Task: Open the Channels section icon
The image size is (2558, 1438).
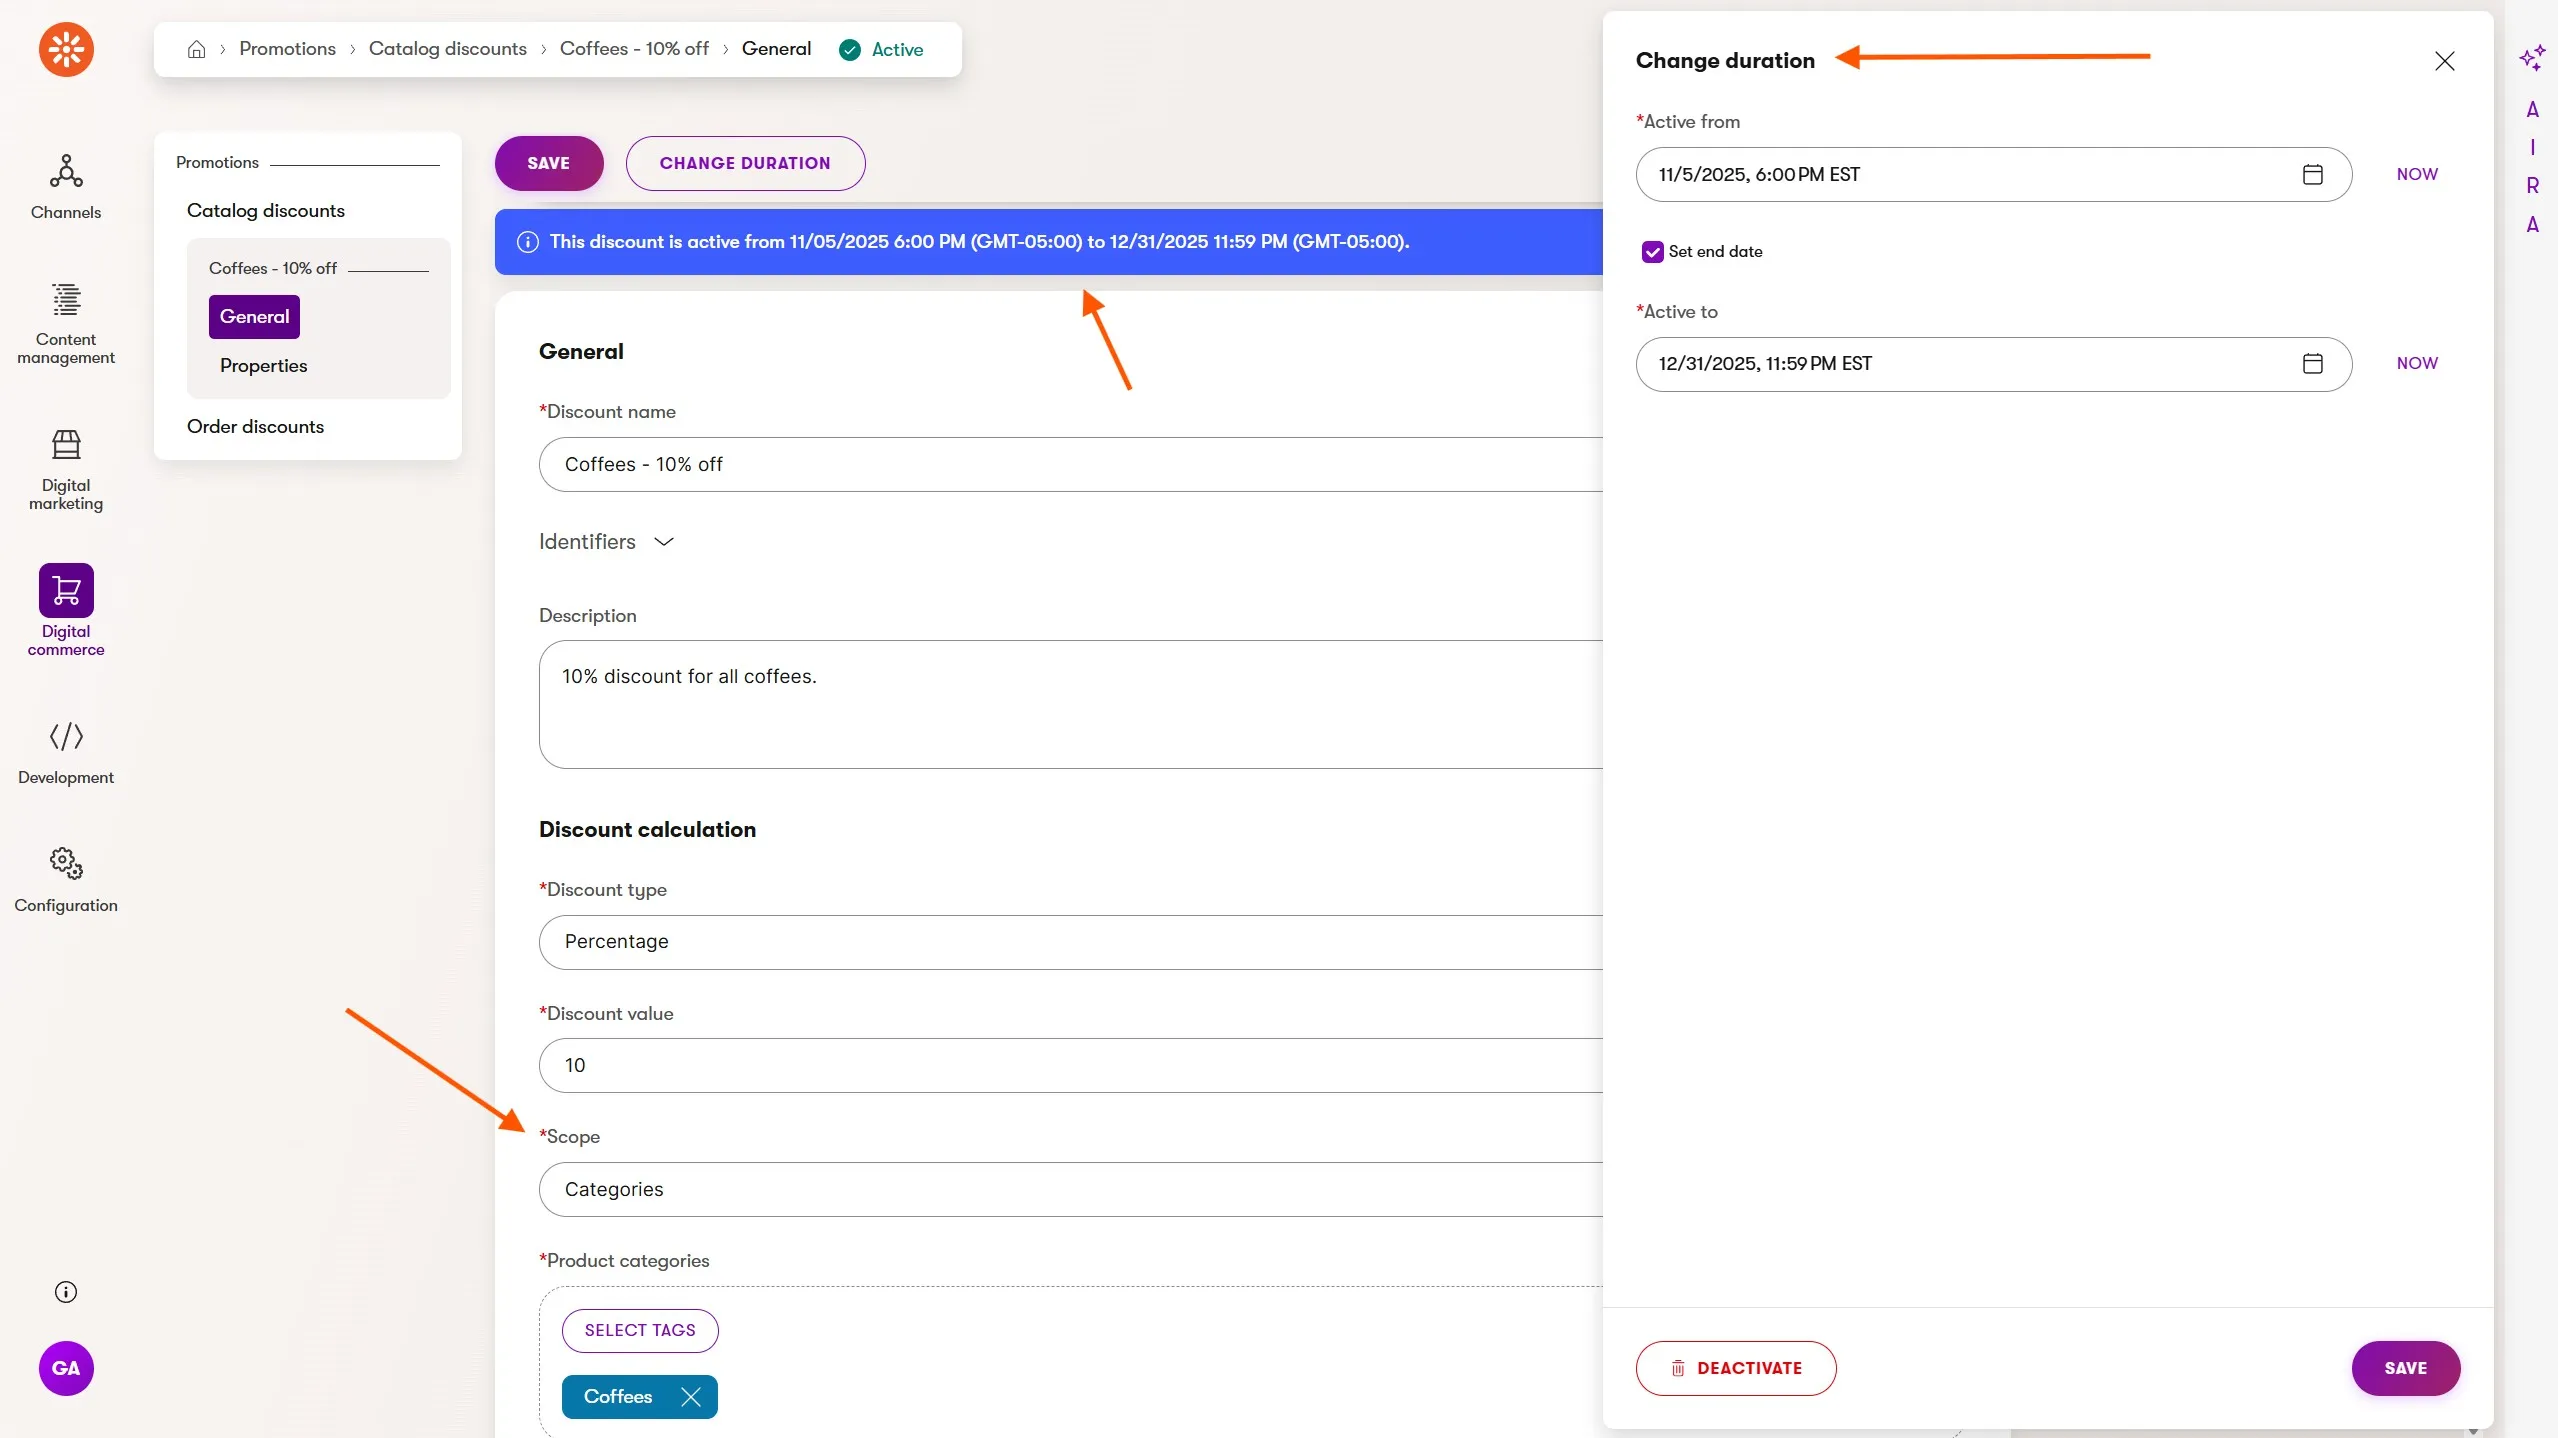Action: click(x=66, y=172)
